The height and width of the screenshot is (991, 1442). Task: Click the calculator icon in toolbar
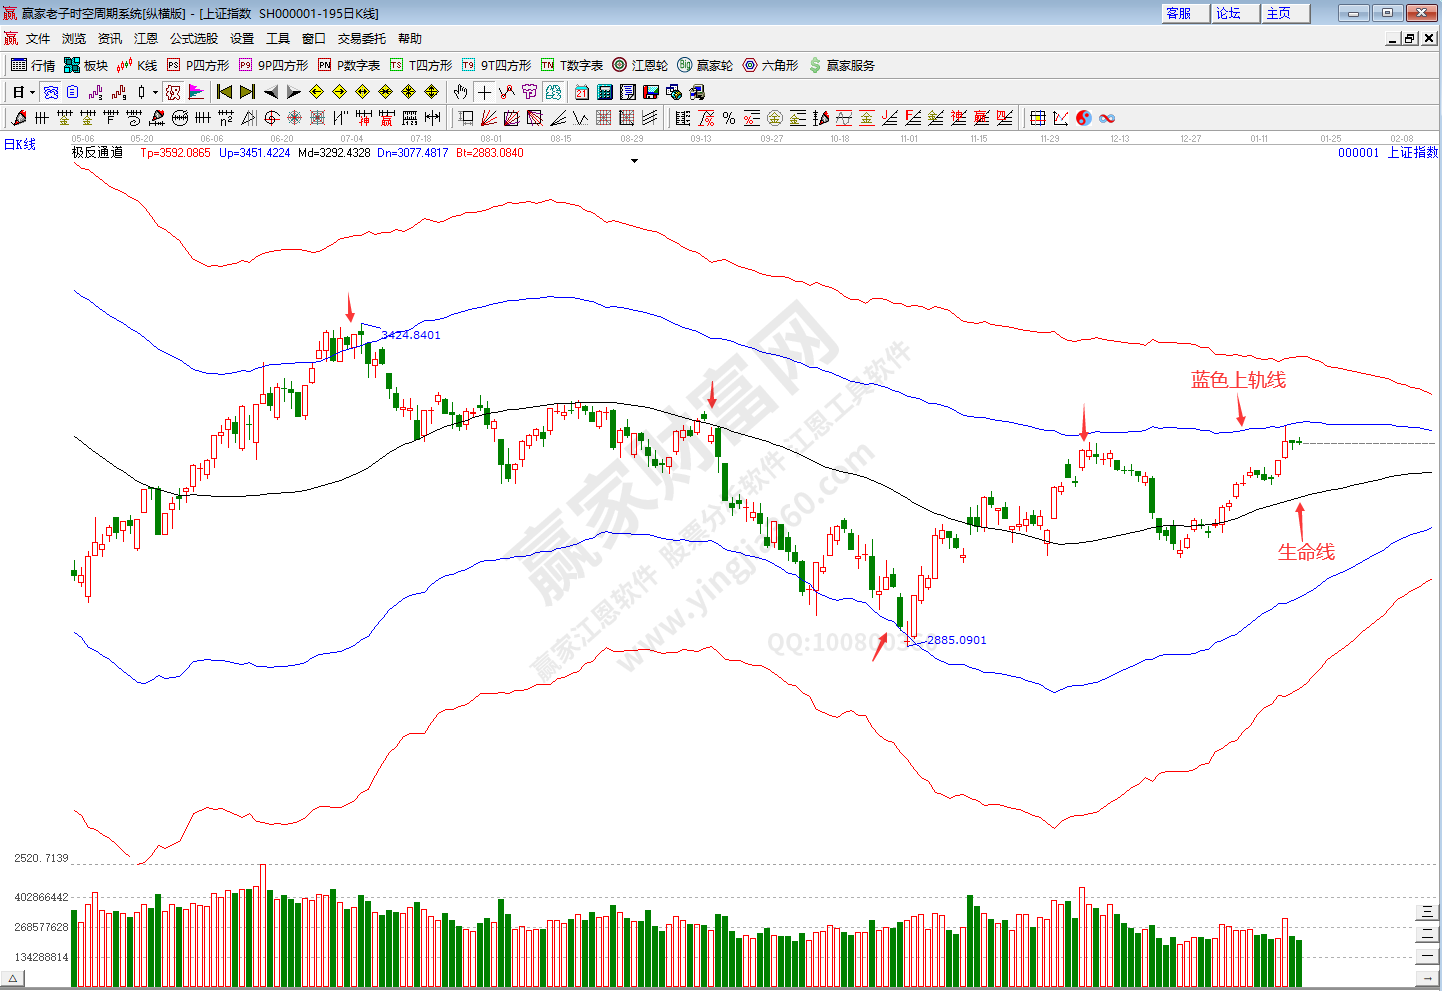click(605, 92)
